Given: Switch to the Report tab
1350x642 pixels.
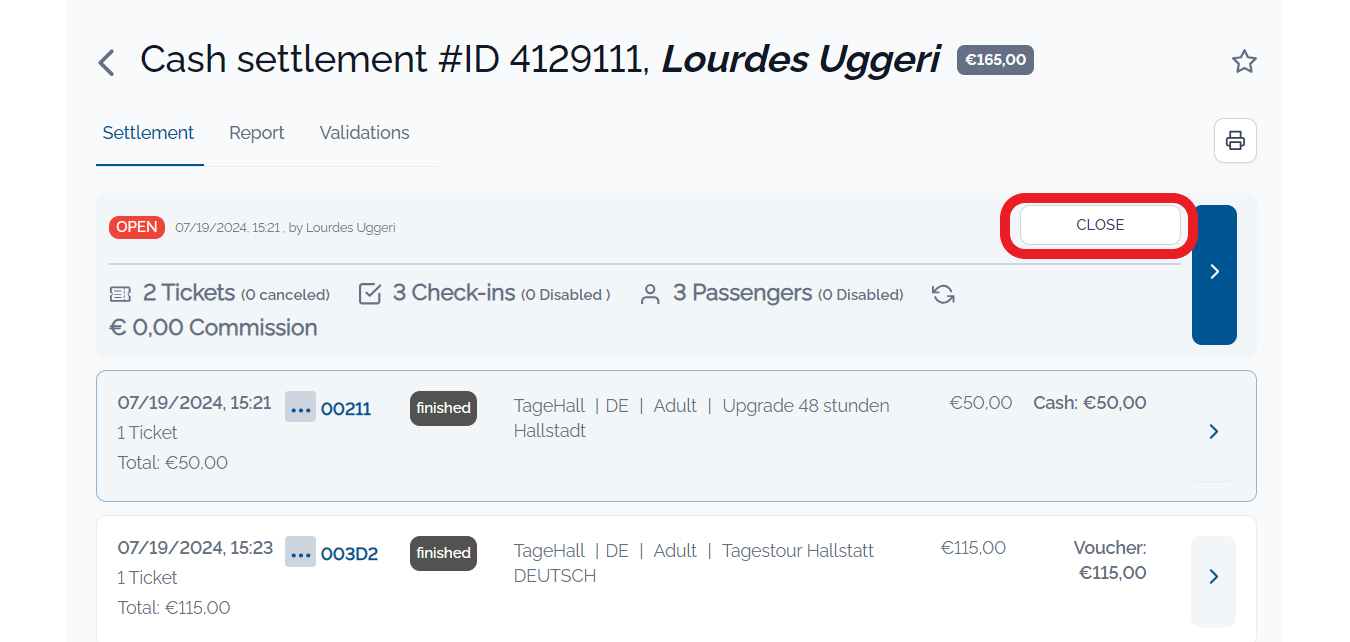Looking at the screenshot, I should pos(257,133).
